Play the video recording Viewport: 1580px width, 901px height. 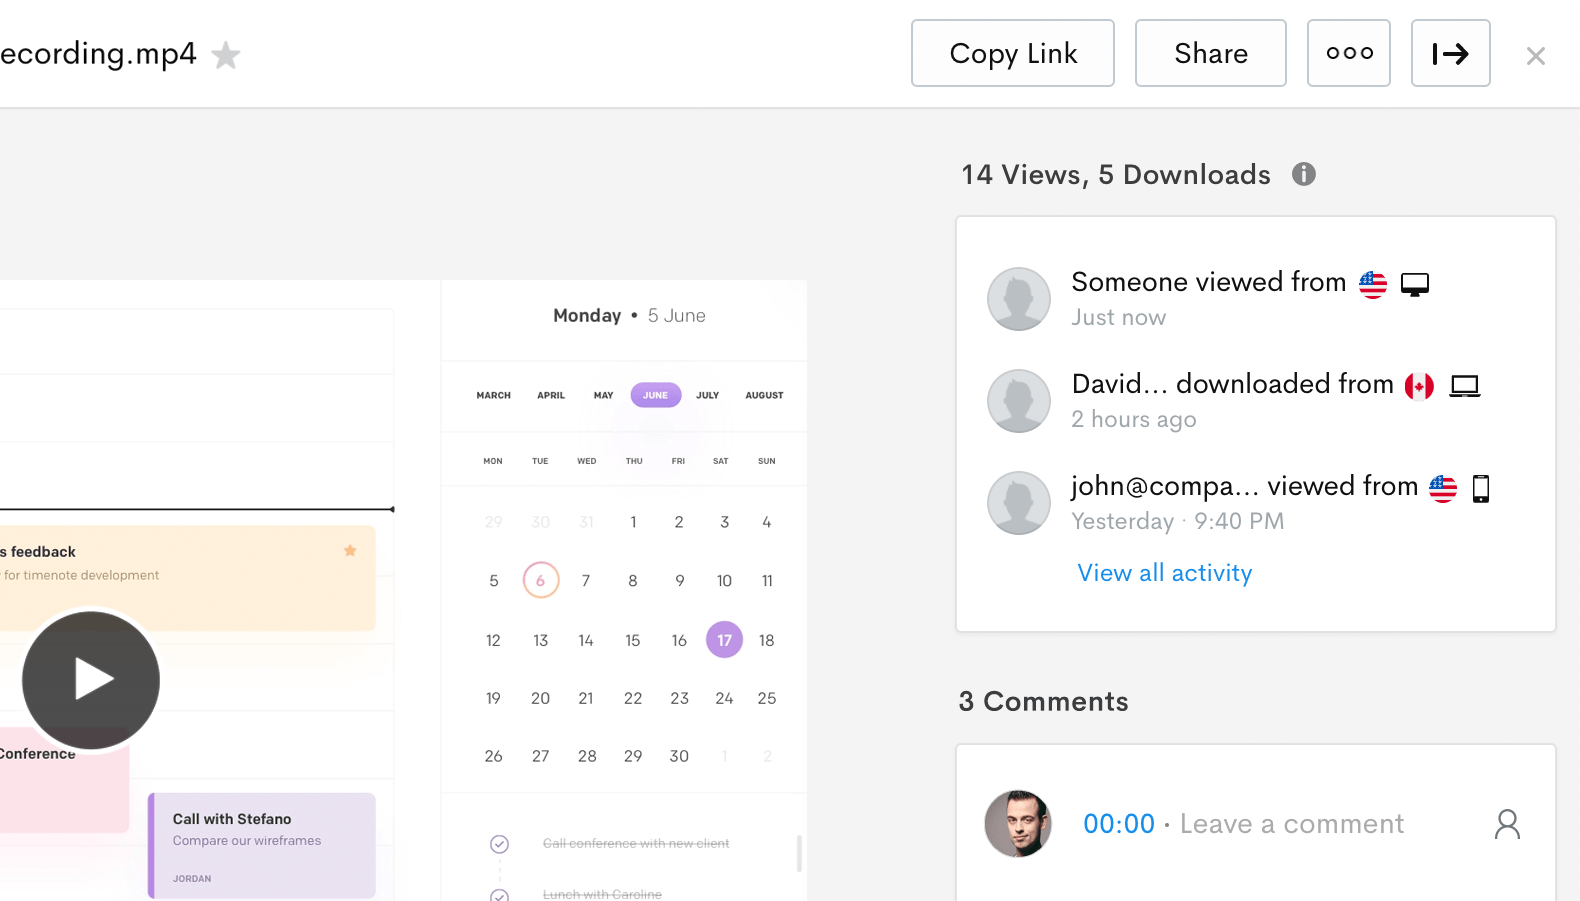coord(91,680)
